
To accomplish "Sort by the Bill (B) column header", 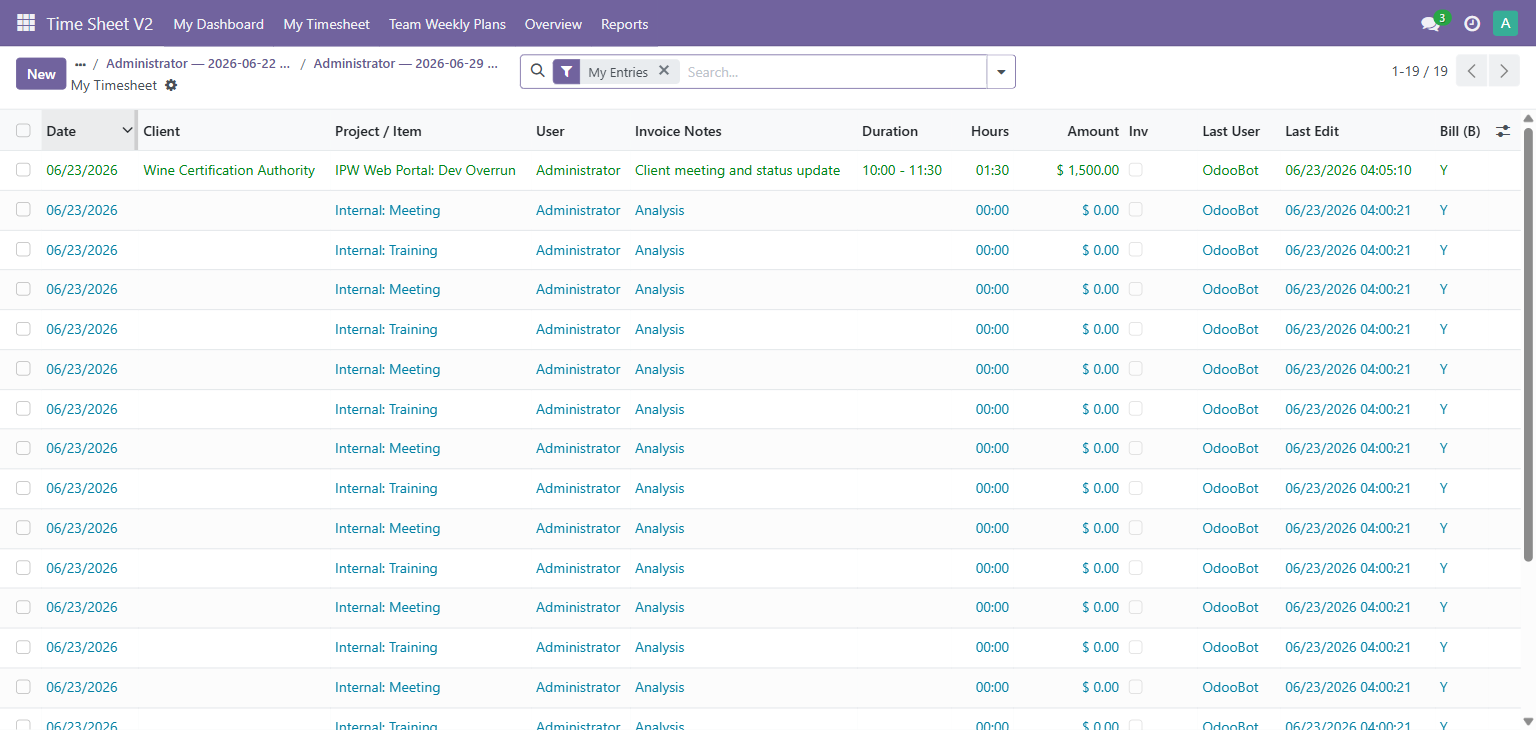I will coord(1460,131).
